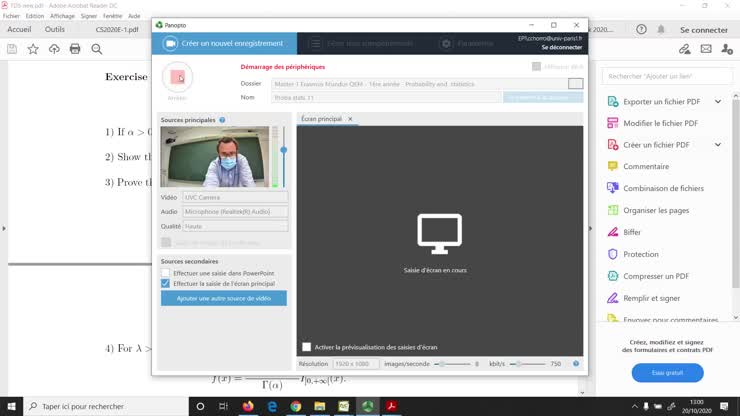The width and height of the screenshot is (740, 416).
Task: Uncheck main screen capture checkbox
Action: (x=166, y=284)
